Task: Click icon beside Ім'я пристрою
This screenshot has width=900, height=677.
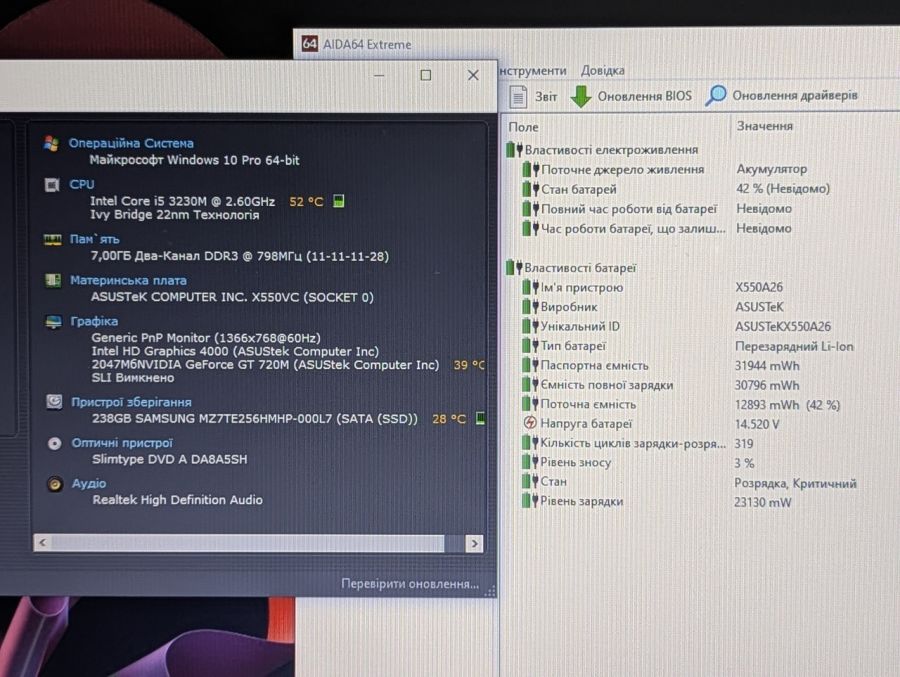Action: click(x=531, y=287)
